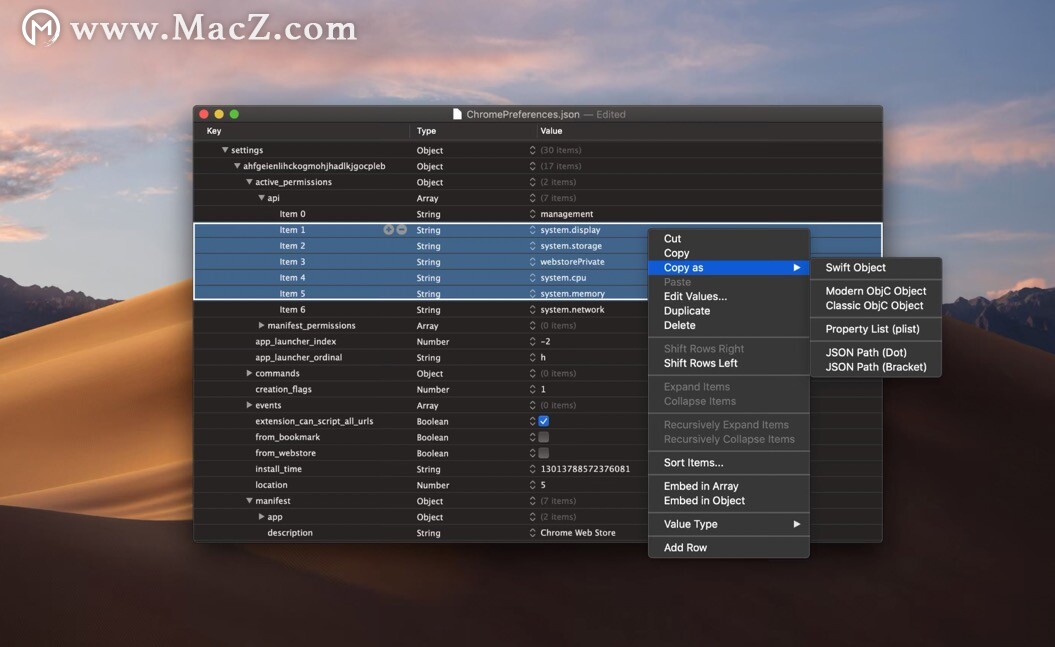This screenshot has width=1055, height=647.
Task: Copy selection as Classic ObjC Object
Action: 876,305
